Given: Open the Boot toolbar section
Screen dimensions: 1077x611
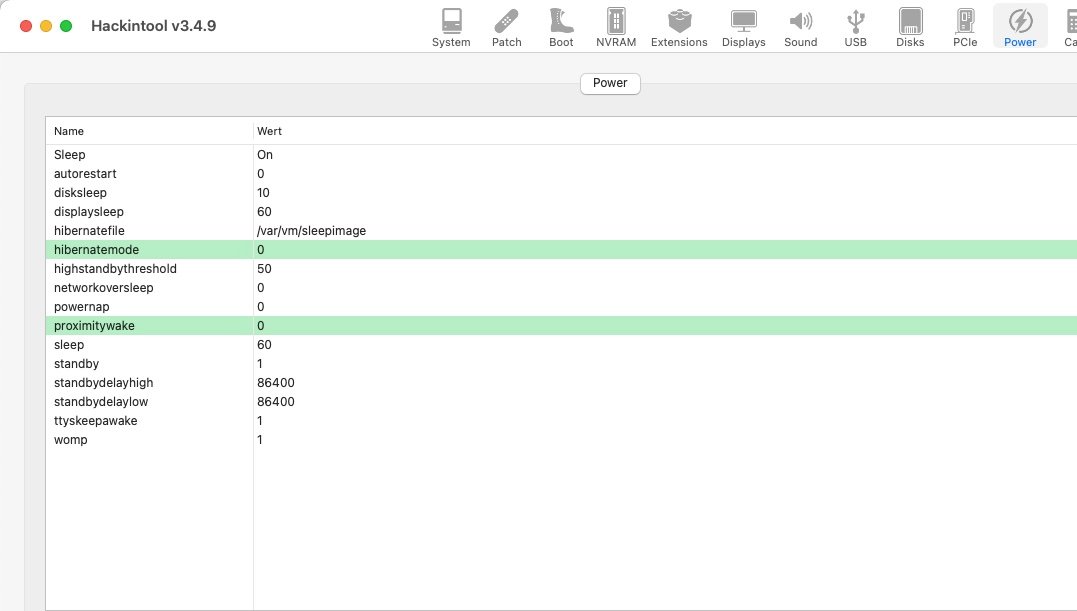Looking at the screenshot, I should (561, 27).
